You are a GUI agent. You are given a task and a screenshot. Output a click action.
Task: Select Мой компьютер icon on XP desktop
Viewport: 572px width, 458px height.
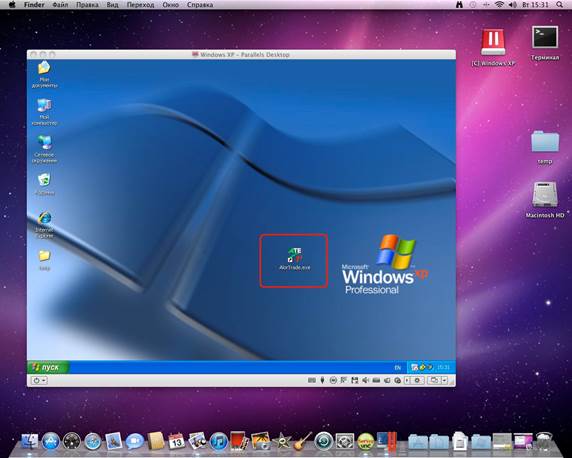pyautogui.click(x=45, y=112)
